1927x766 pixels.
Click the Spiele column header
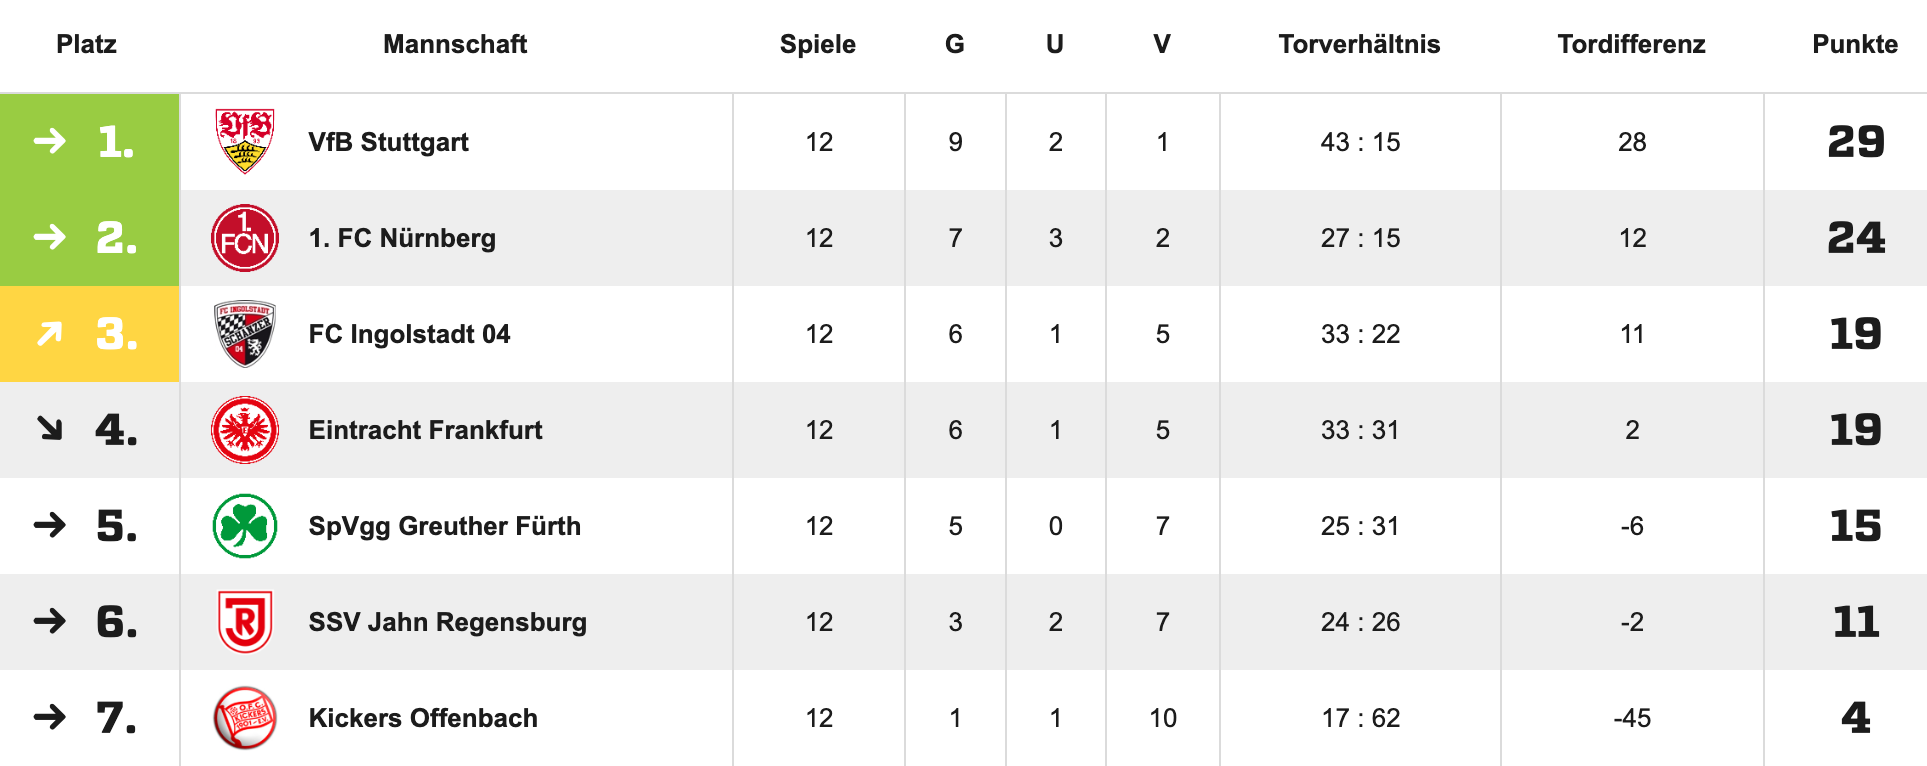tap(817, 44)
